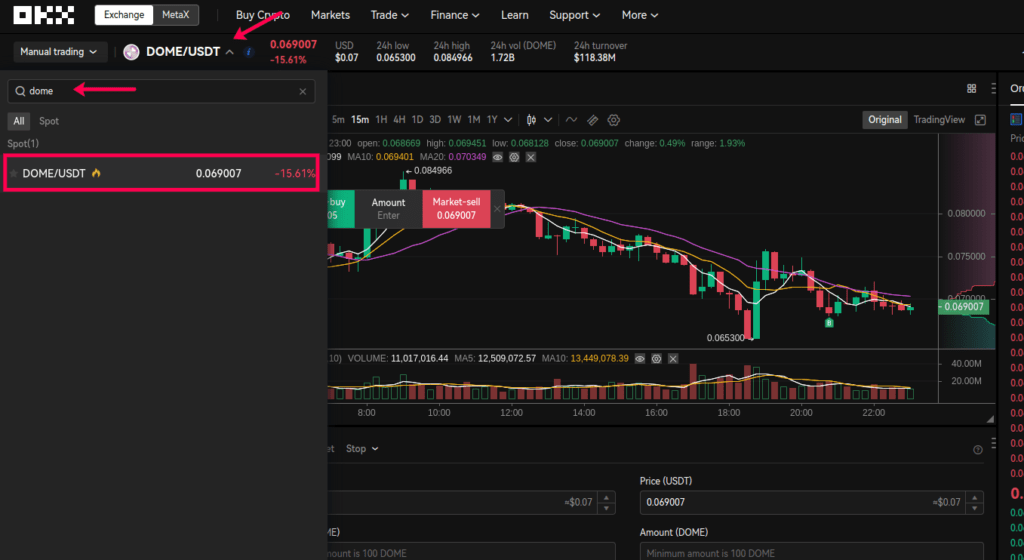
Task: Remove the MA indicator with X
Action: pos(530,157)
